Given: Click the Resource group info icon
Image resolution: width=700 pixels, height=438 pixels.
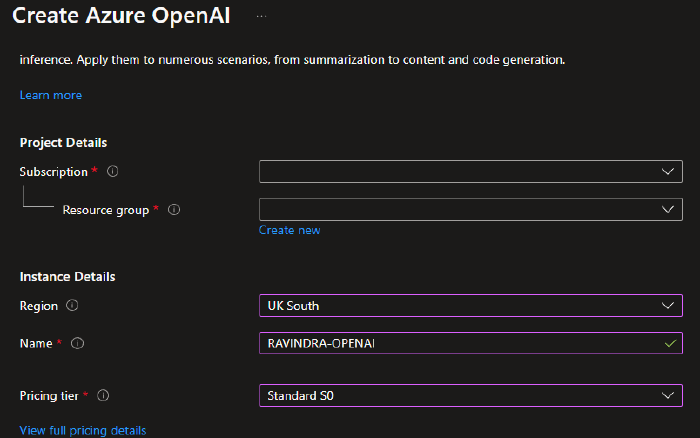Looking at the screenshot, I should click(x=174, y=210).
